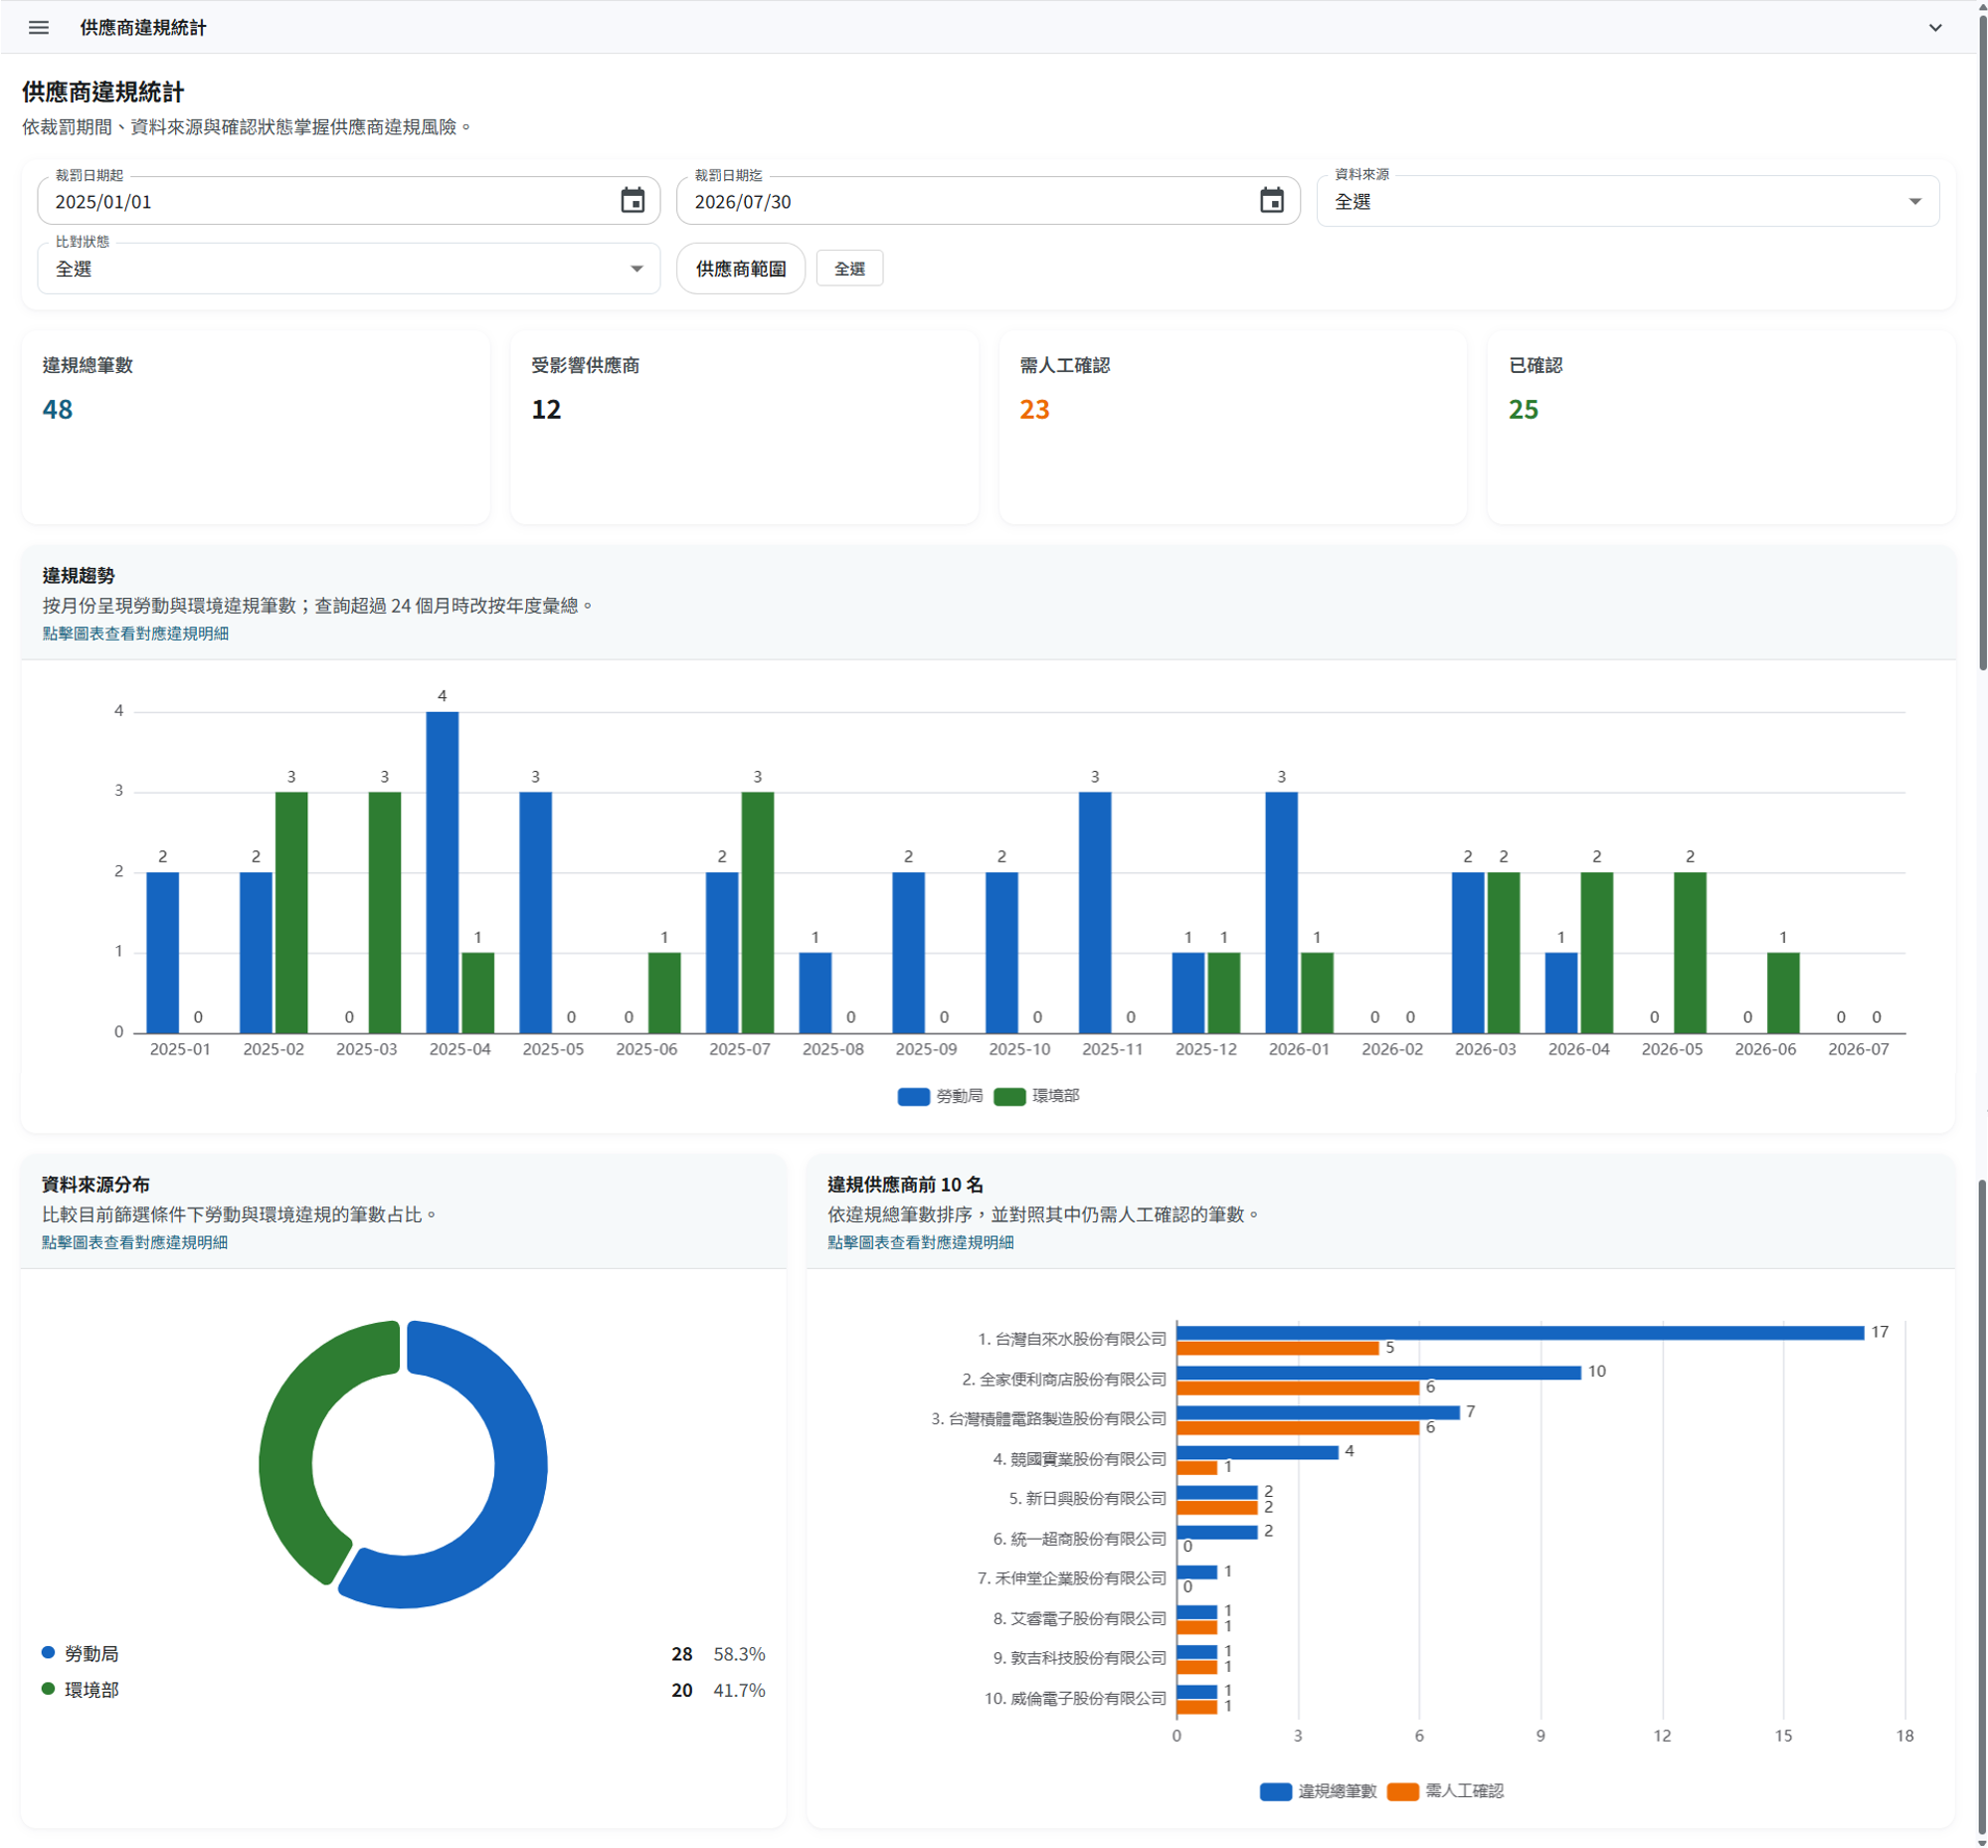Click the 2025-02 環境部 bar valued 3
1988x1848 pixels.
(291, 912)
